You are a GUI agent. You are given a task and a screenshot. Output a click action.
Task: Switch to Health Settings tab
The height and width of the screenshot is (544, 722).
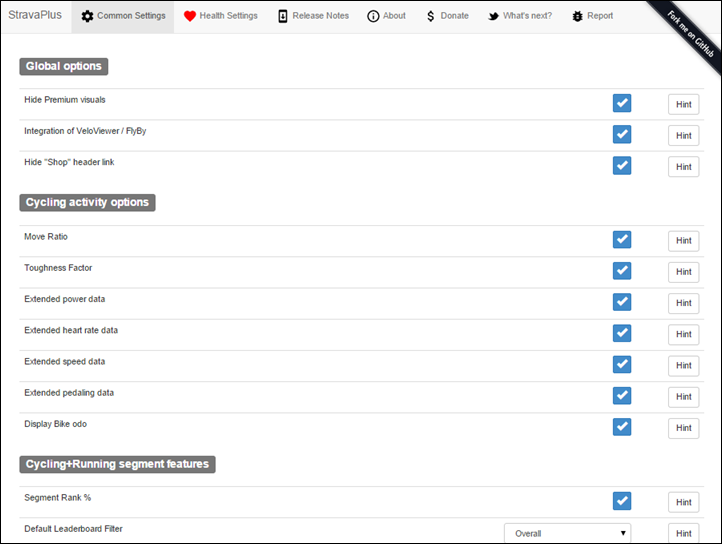point(221,17)
